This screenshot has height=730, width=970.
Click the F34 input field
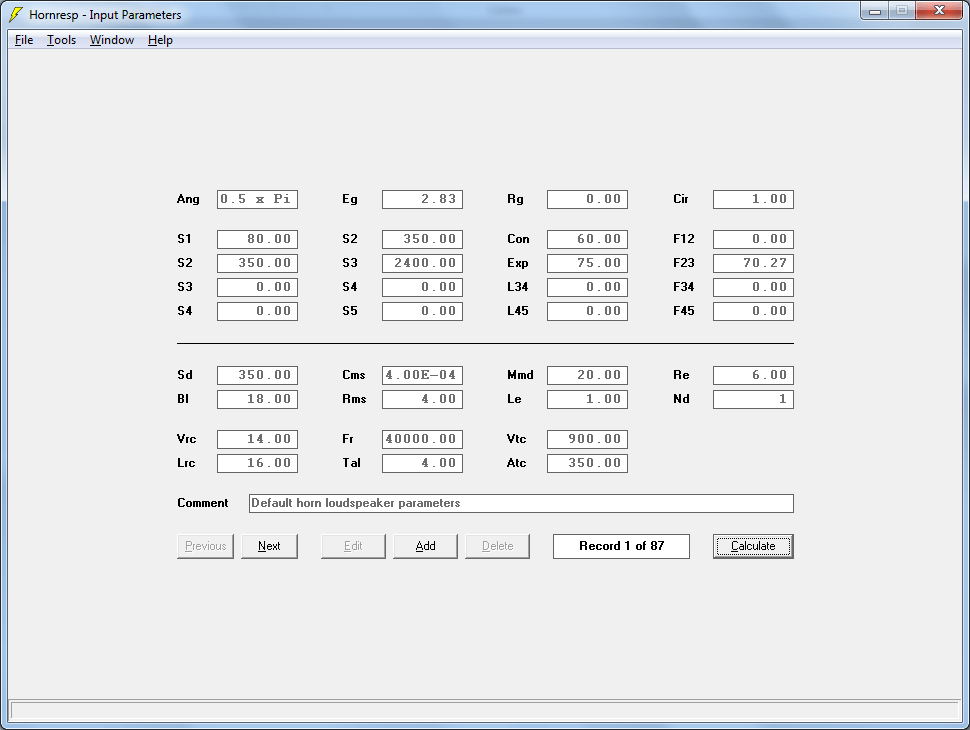(x=753, y=287)
